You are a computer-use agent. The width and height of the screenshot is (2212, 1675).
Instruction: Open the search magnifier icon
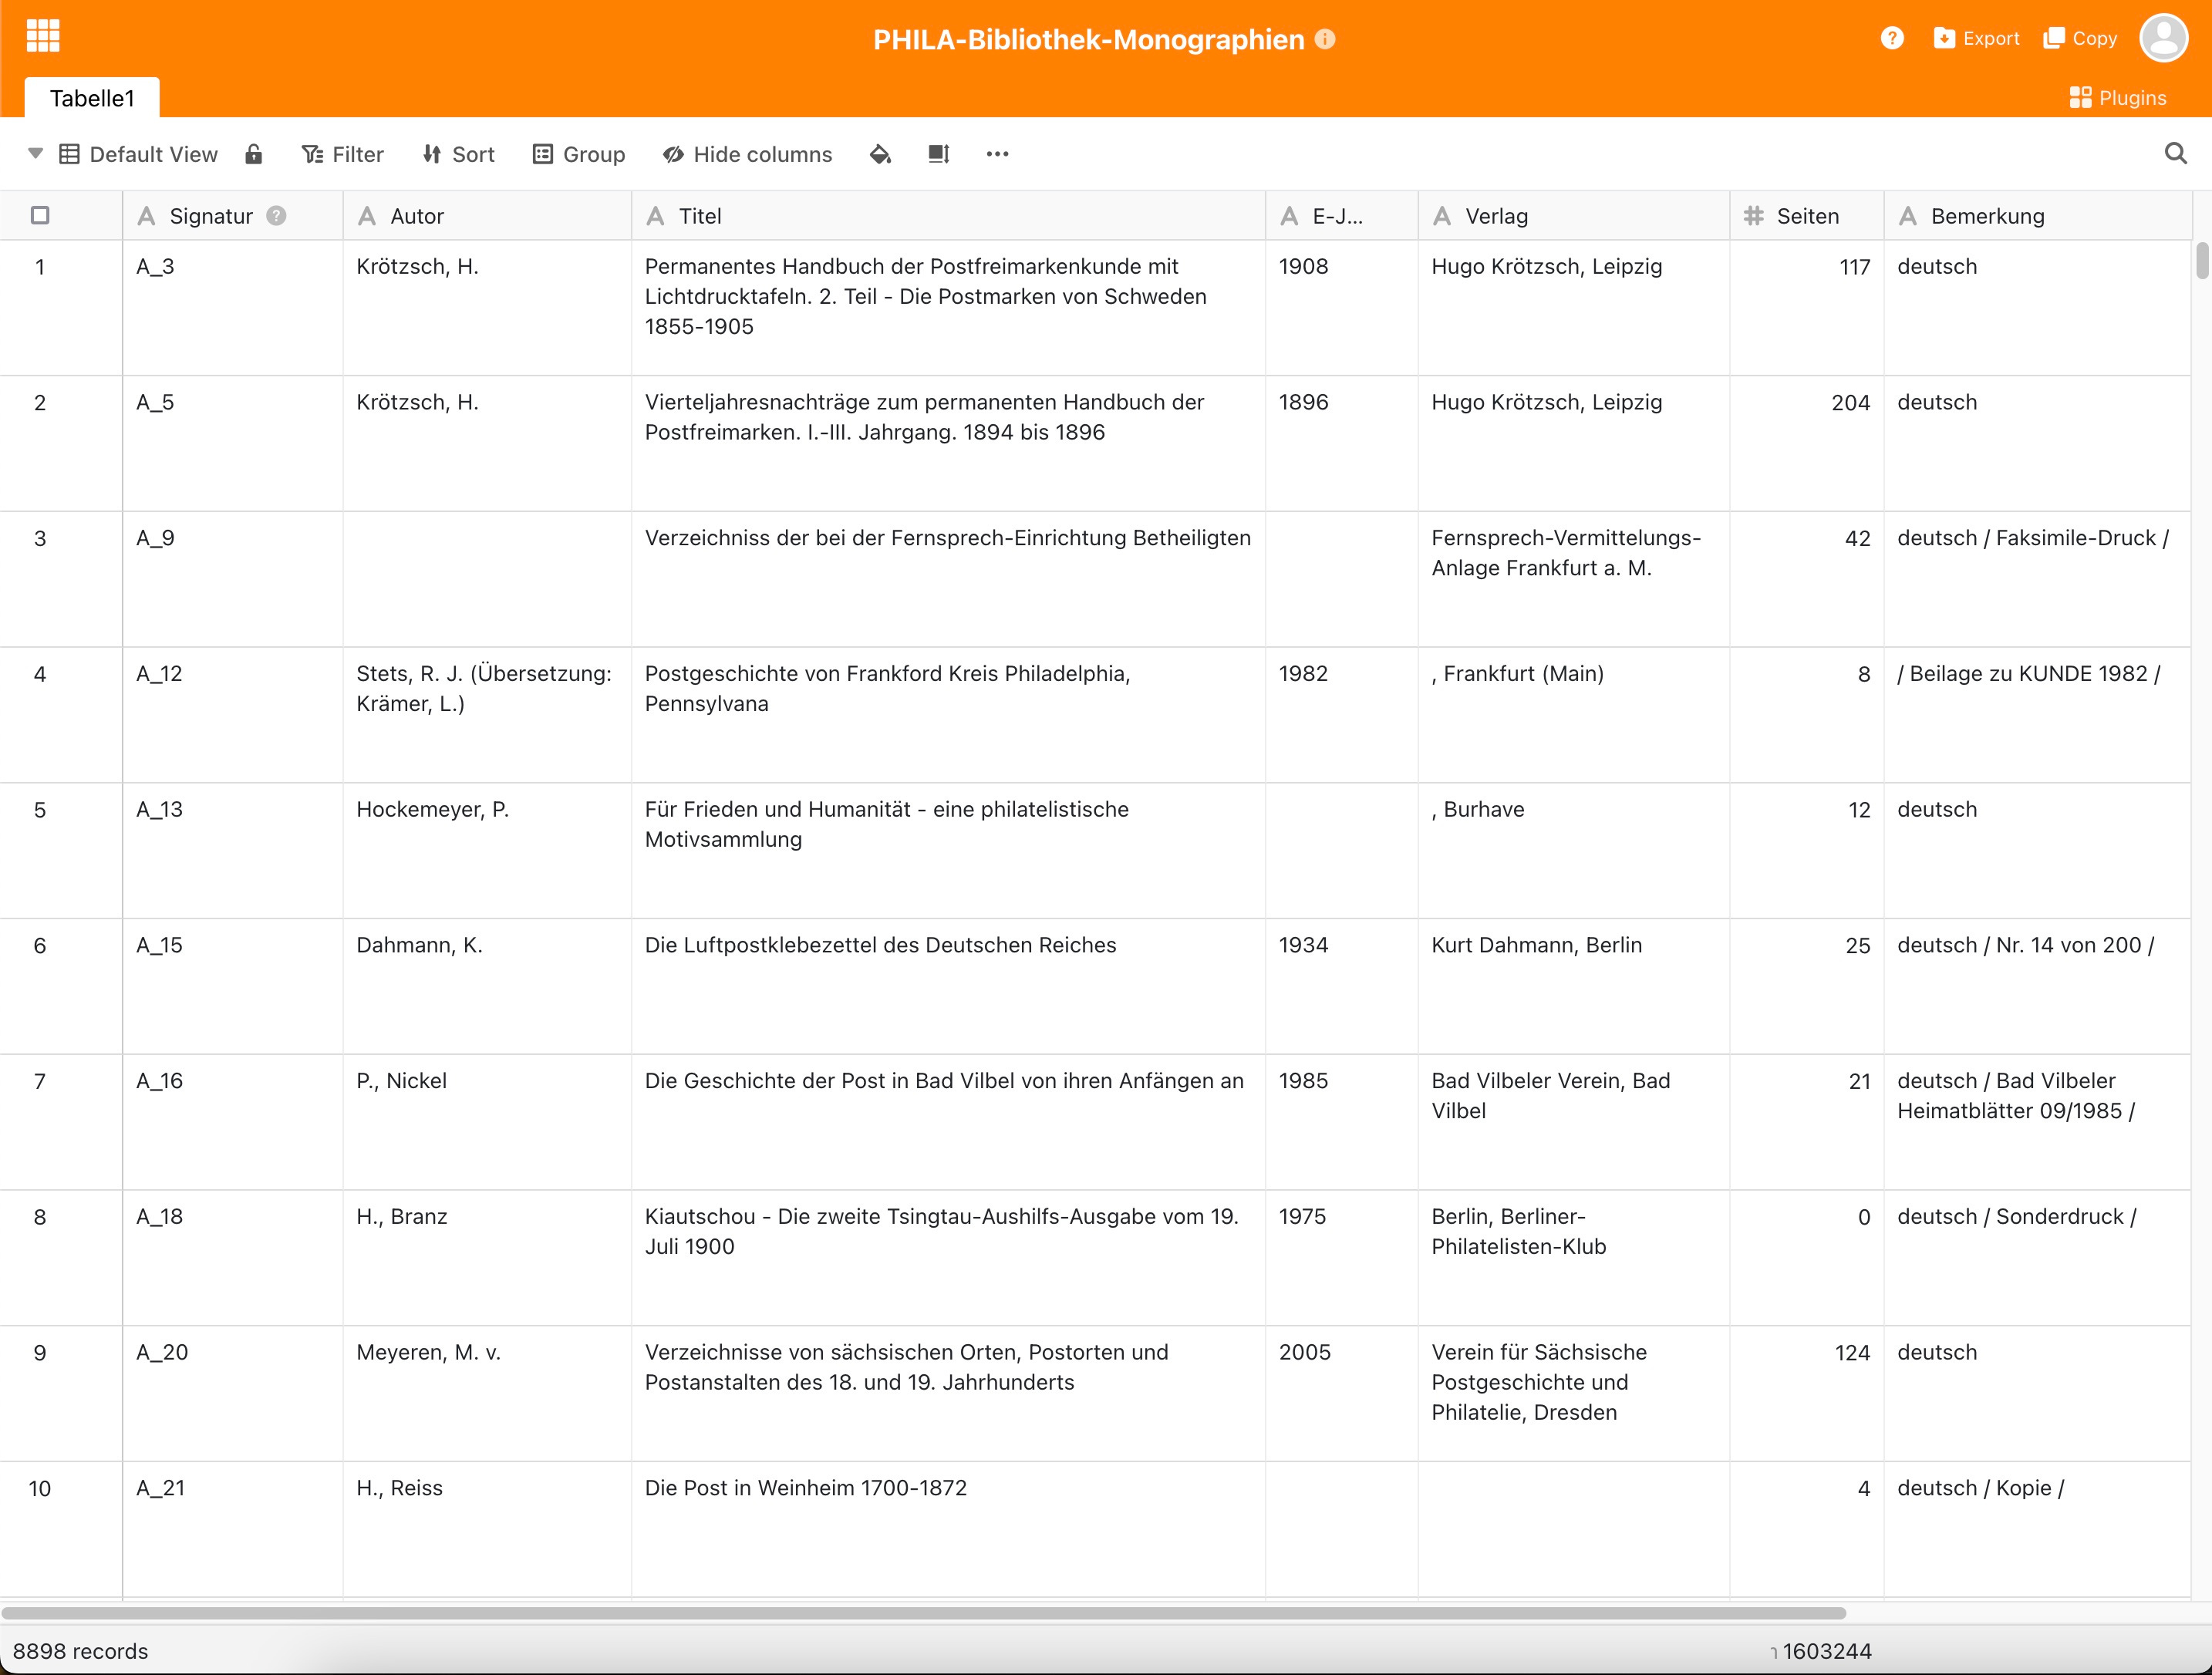[2175, 154]
